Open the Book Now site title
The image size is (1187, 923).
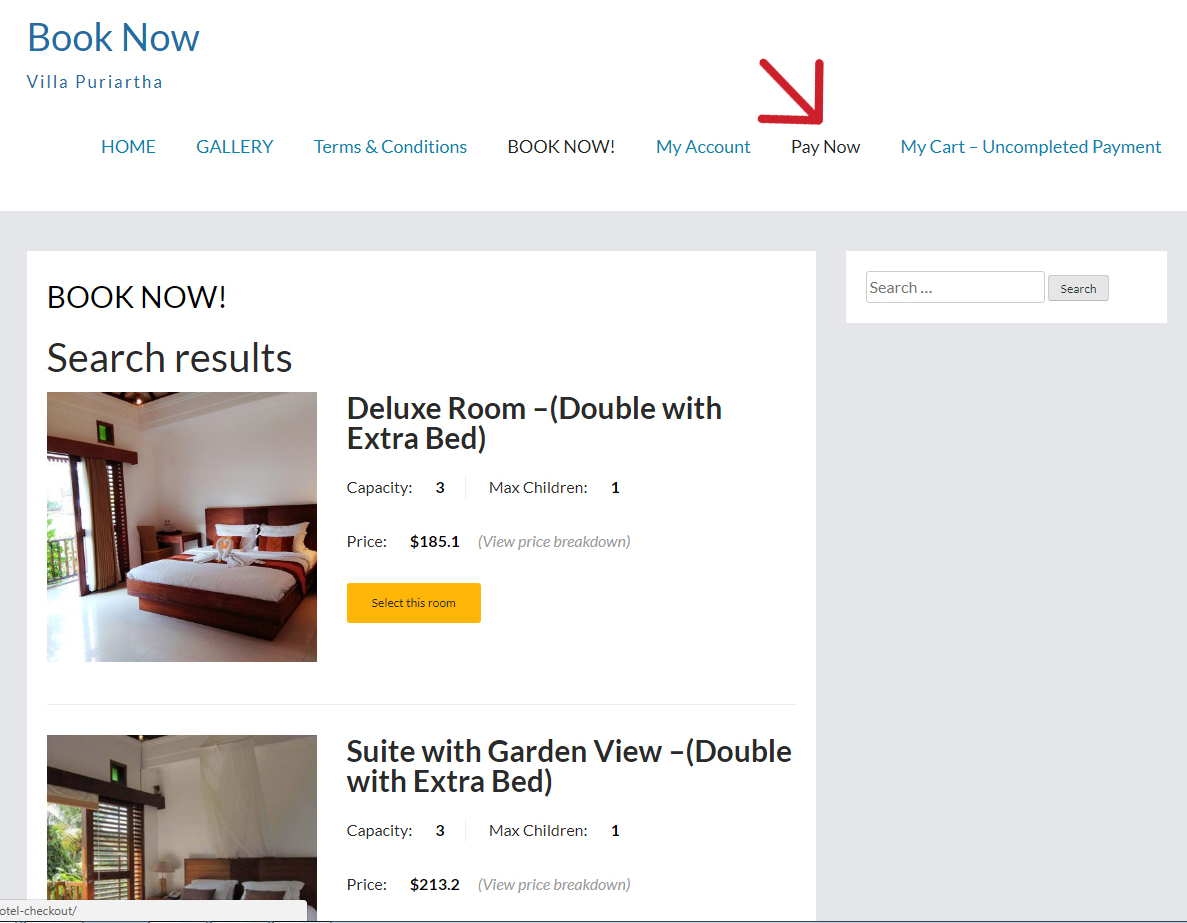pos(113,37)
